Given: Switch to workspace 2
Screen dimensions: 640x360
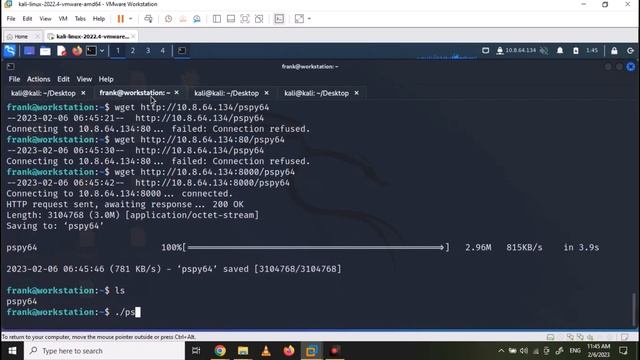Looking at the screenshot, I should (133, 51).
